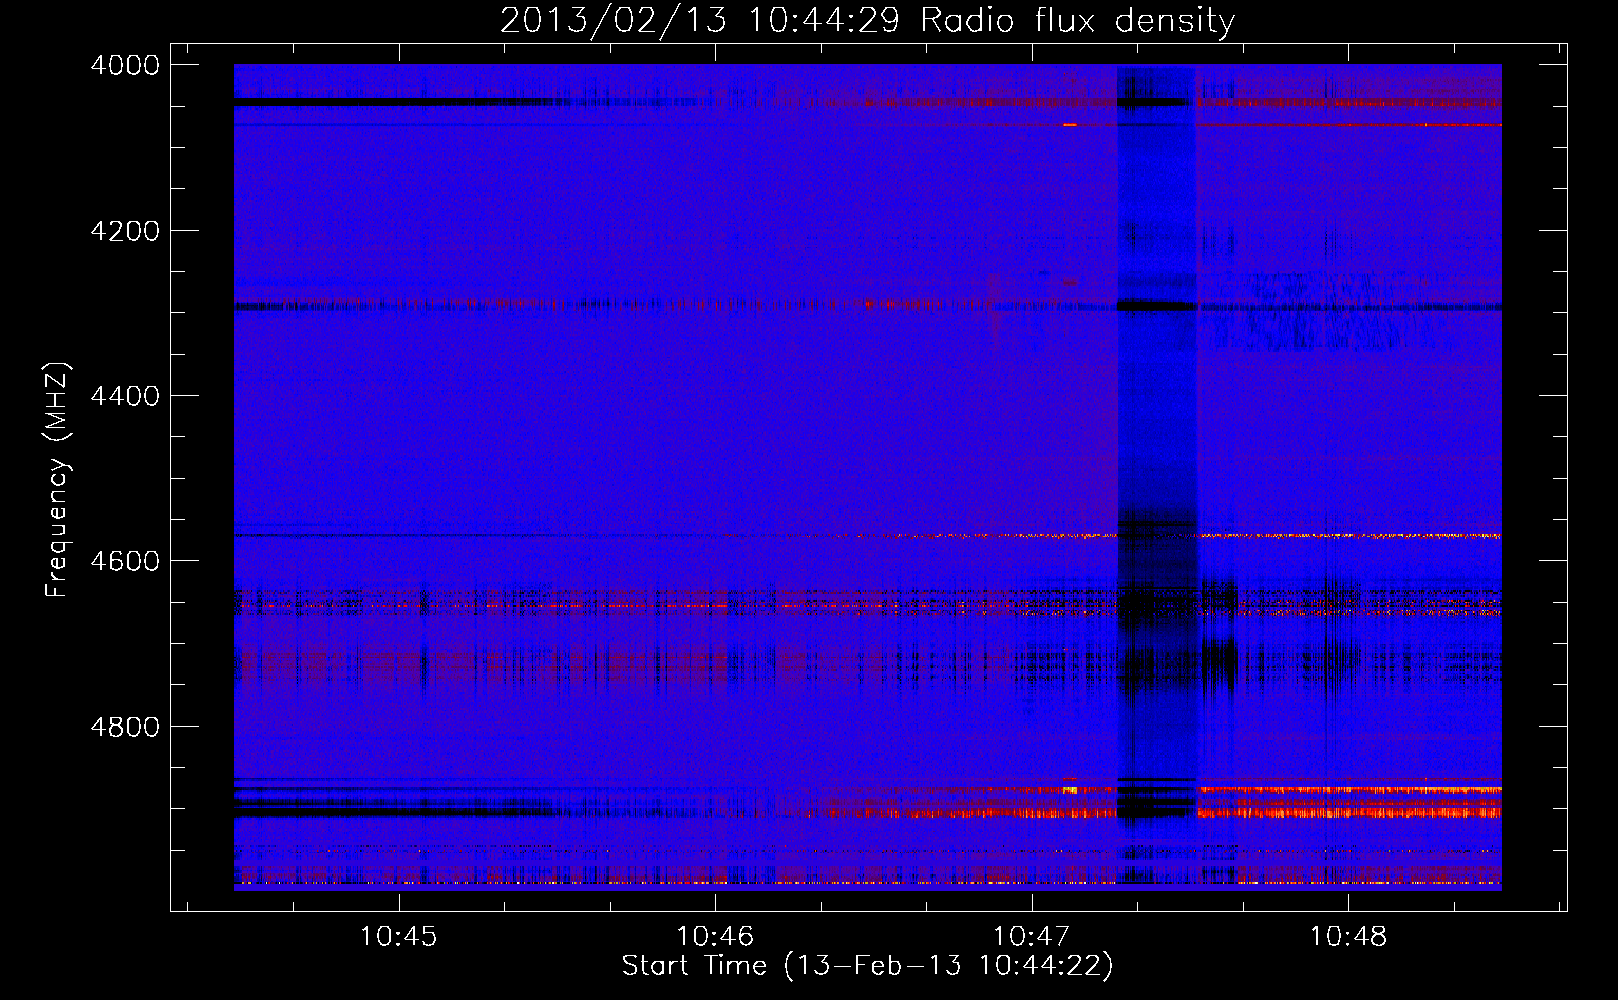1618x1000 pixels.
Task: Click the plot title "2013/02/13 10:44:29 Radio flux density"
Action: click(867, 20)
